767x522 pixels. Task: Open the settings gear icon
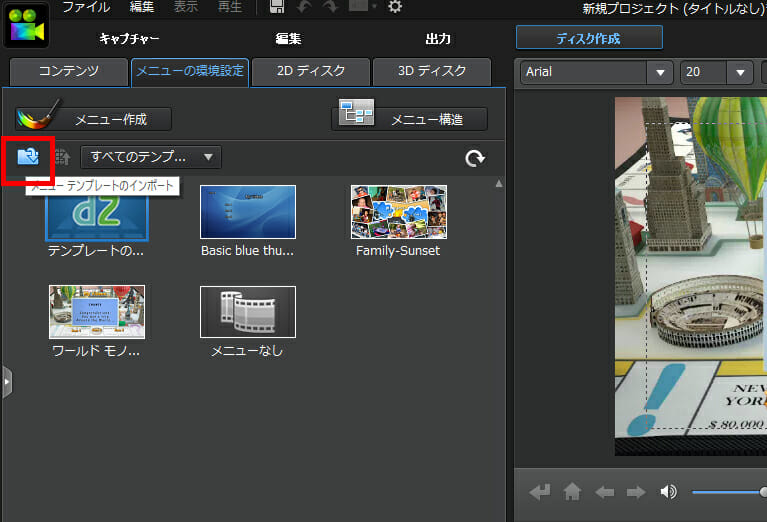click(395, 7)
